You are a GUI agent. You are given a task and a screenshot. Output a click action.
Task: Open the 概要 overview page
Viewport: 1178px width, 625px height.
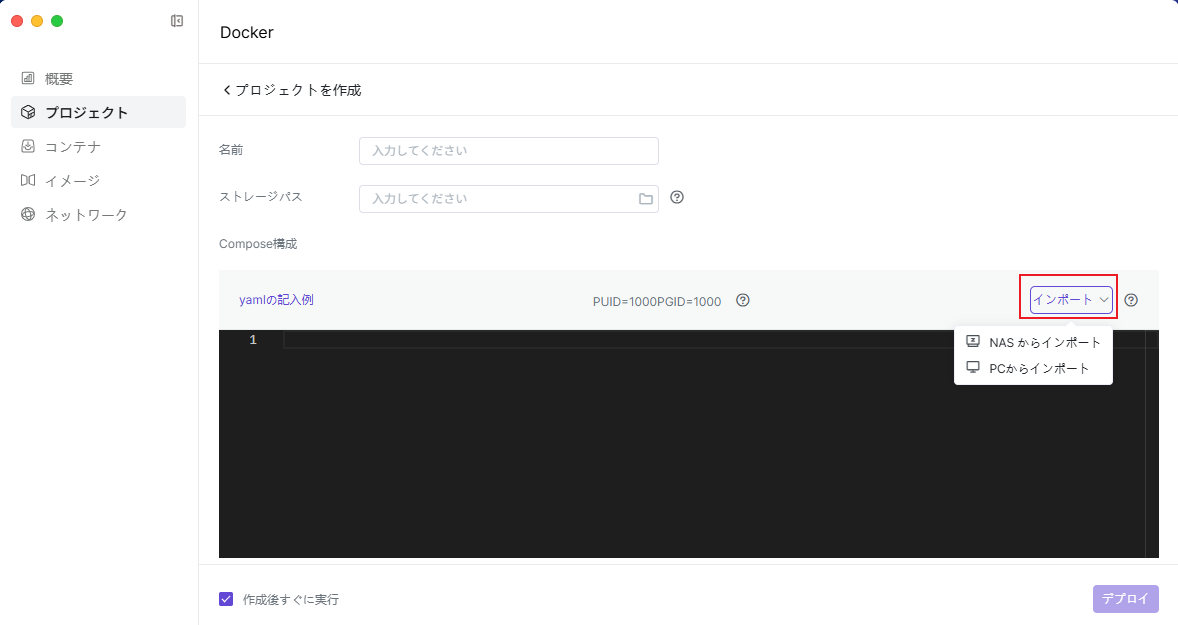pos(58,78)
